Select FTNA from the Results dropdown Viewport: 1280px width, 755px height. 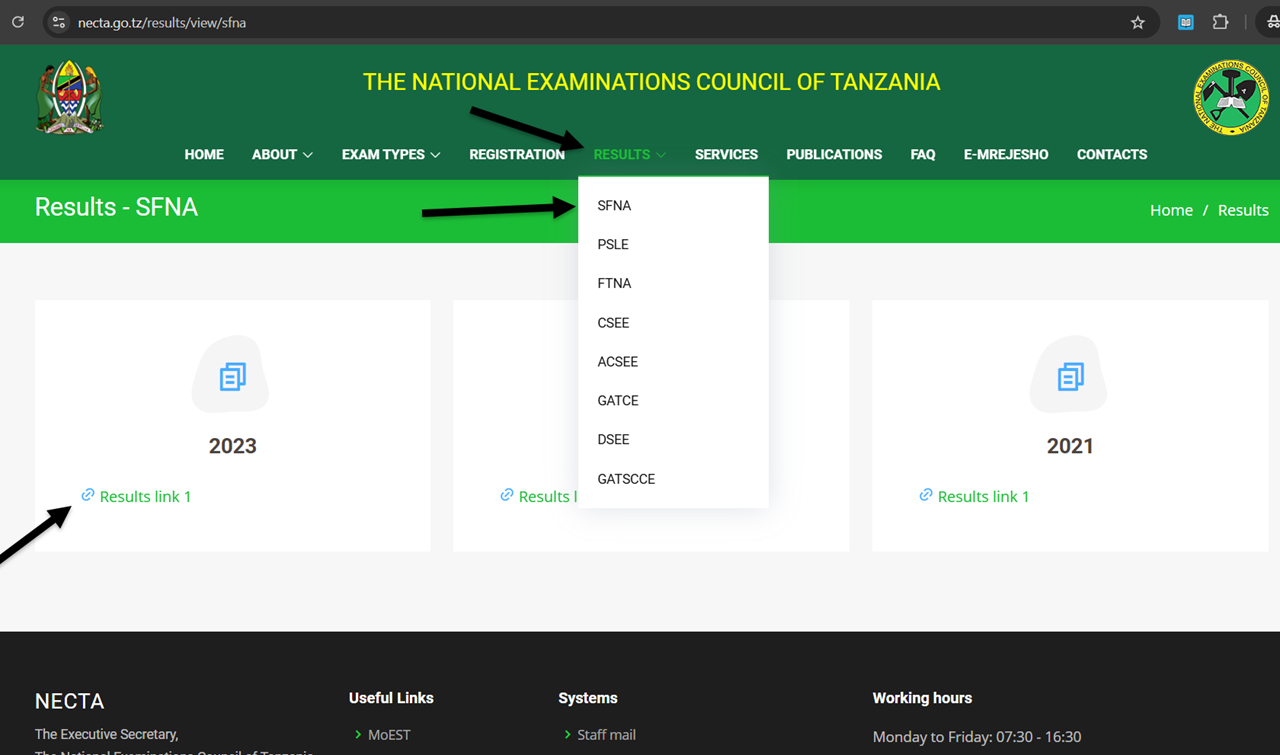click(673, 283)
